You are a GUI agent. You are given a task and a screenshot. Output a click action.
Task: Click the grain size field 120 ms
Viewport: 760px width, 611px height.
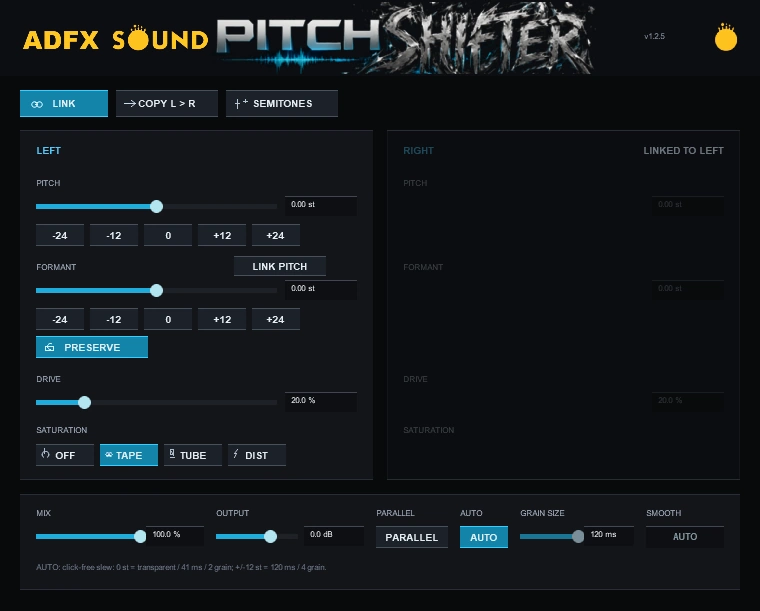pos(609,535)
